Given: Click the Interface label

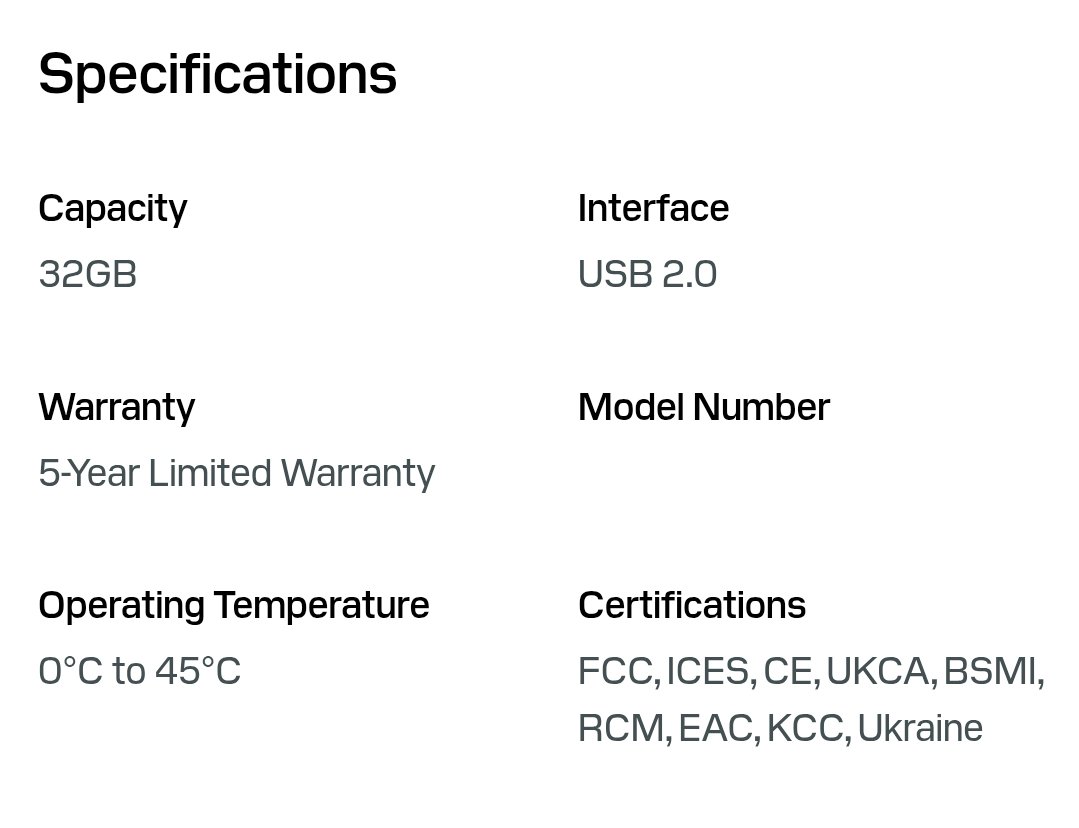Looking at the screenshot, I should (653, 209).
